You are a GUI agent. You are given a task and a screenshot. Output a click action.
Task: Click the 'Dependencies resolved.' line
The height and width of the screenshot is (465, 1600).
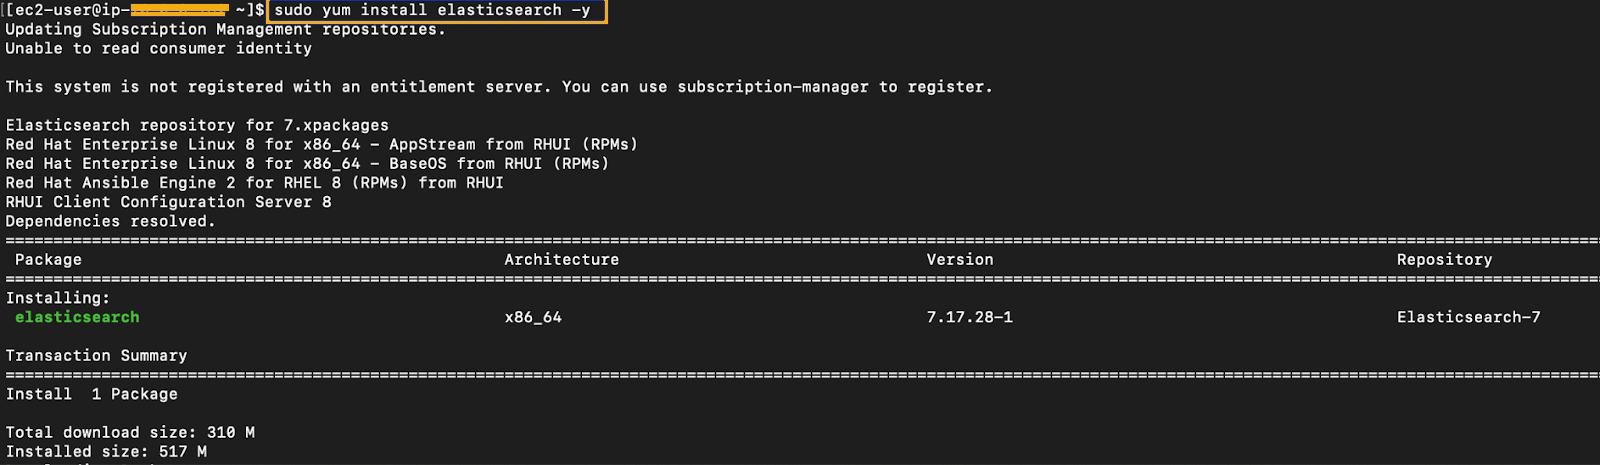(x=110, y=221)
